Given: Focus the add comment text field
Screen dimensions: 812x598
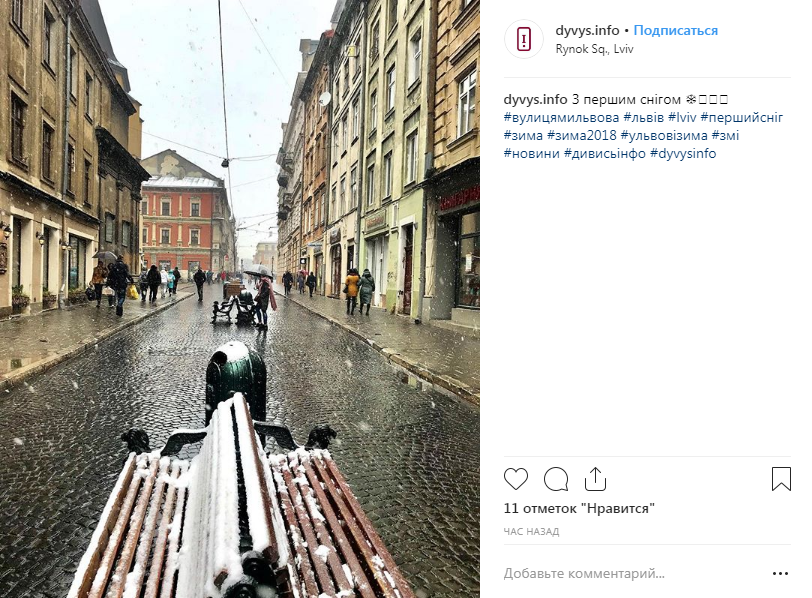Looking at the screenshot, I should pos(634,574).
